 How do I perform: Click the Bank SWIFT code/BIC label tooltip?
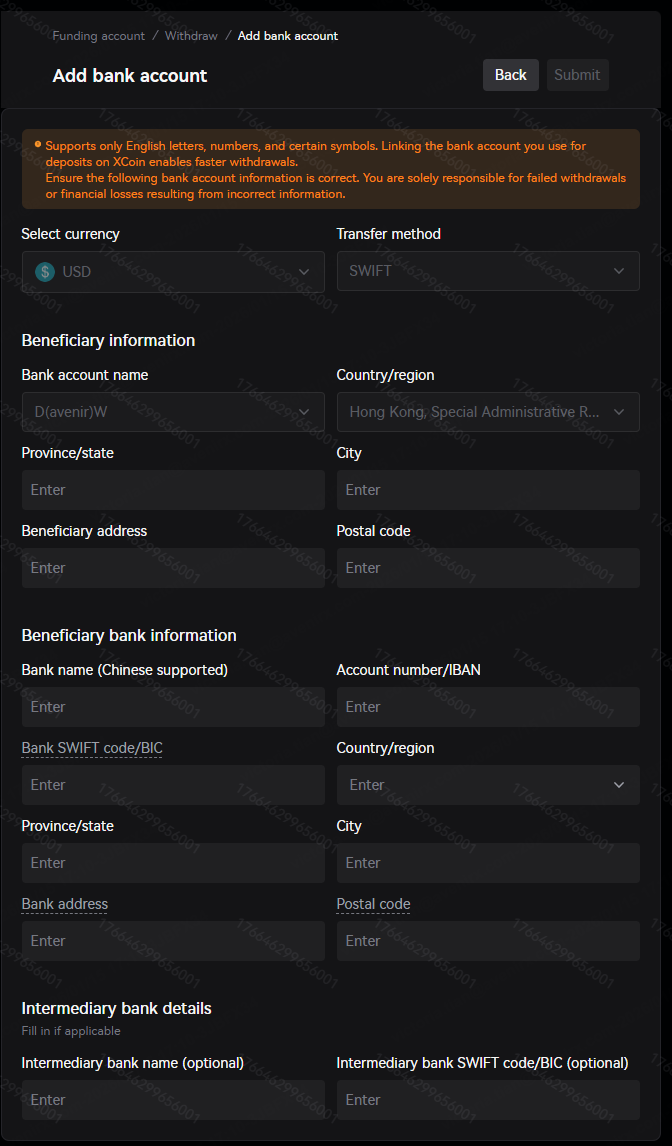pyautogui.click(x=91, y=748)
